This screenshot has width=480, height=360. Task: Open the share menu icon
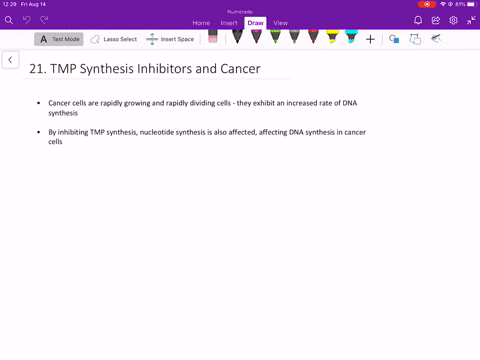(x=436, y=20)
